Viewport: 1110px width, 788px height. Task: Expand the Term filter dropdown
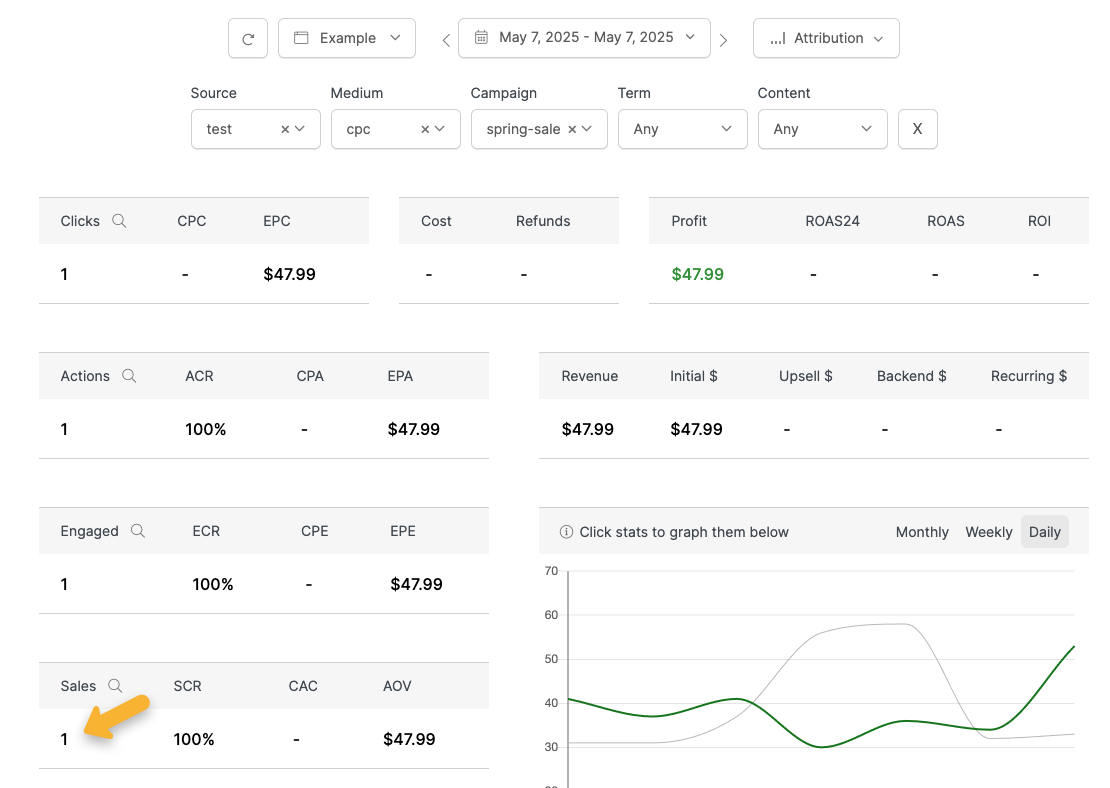pyautogui.click(x=682, y=129)
